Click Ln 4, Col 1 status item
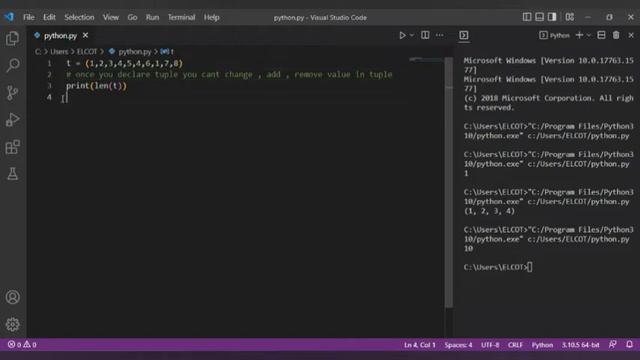 (x=420, y=345)
